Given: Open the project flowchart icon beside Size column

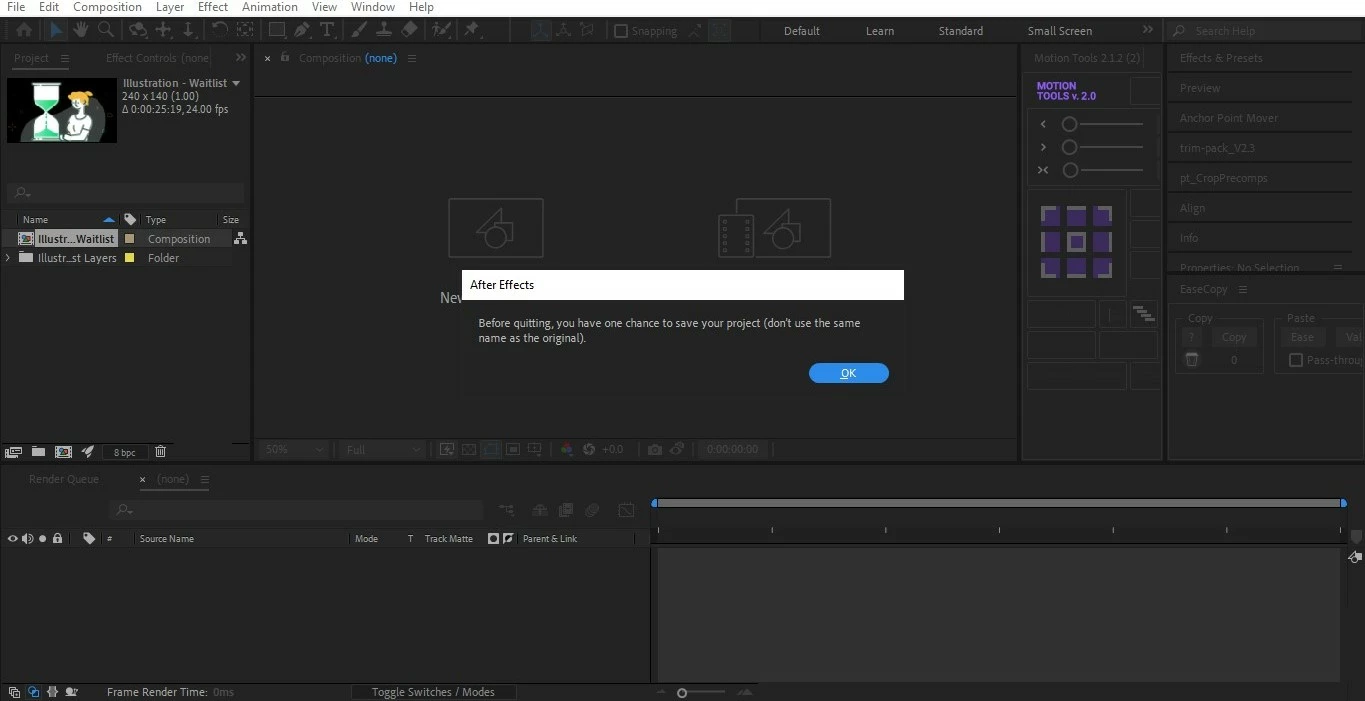Looking at the screenshot, I should click(x=240, y=238).
